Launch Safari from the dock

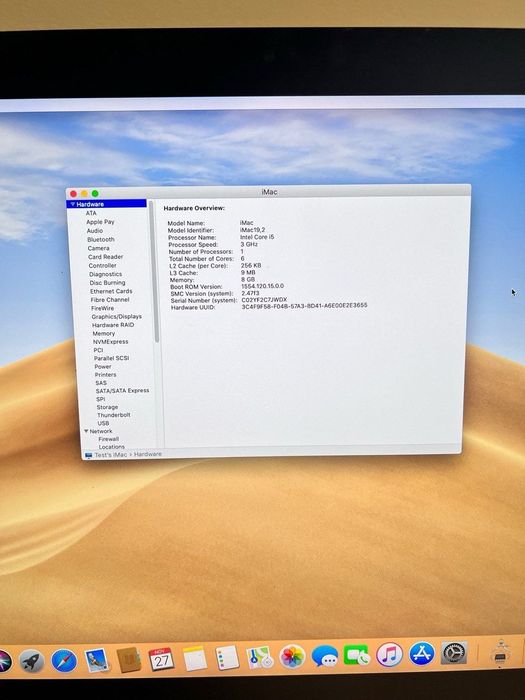64,661
